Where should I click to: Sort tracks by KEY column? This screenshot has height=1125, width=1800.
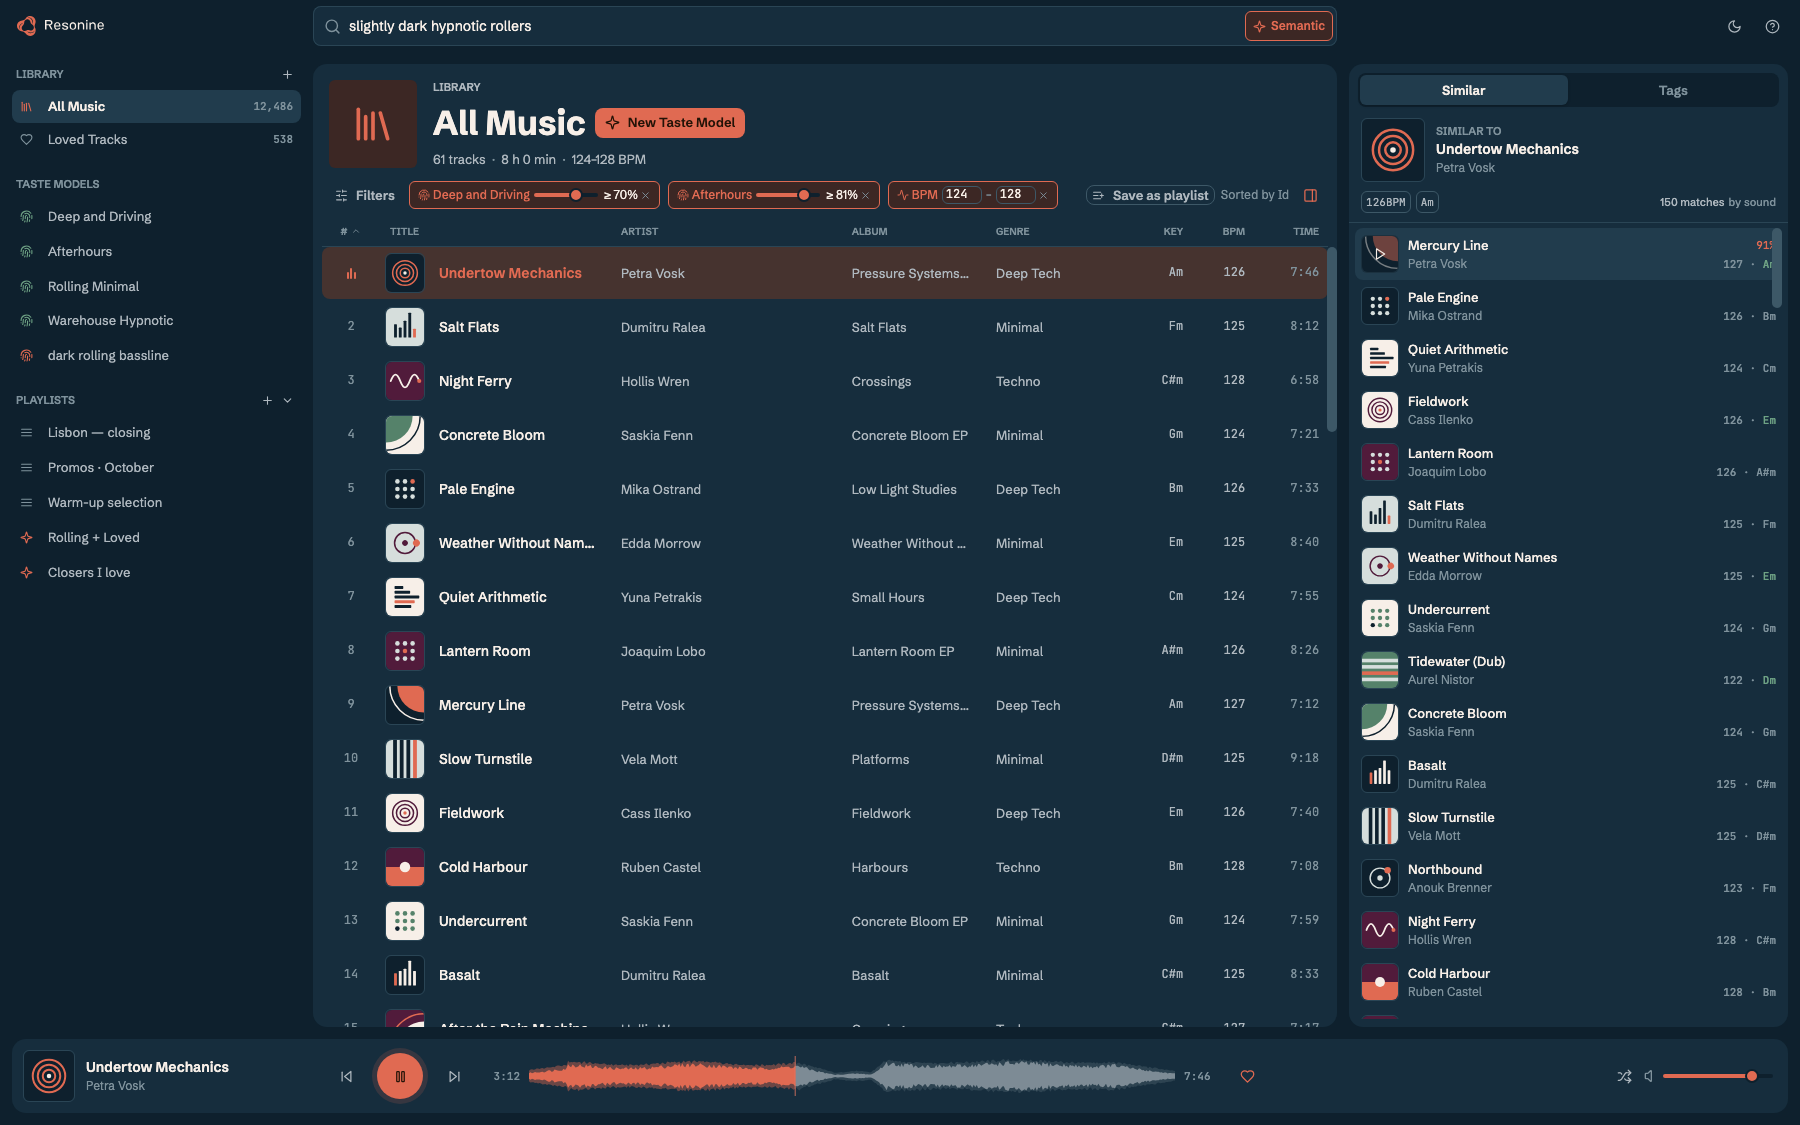click(1173, 232)
